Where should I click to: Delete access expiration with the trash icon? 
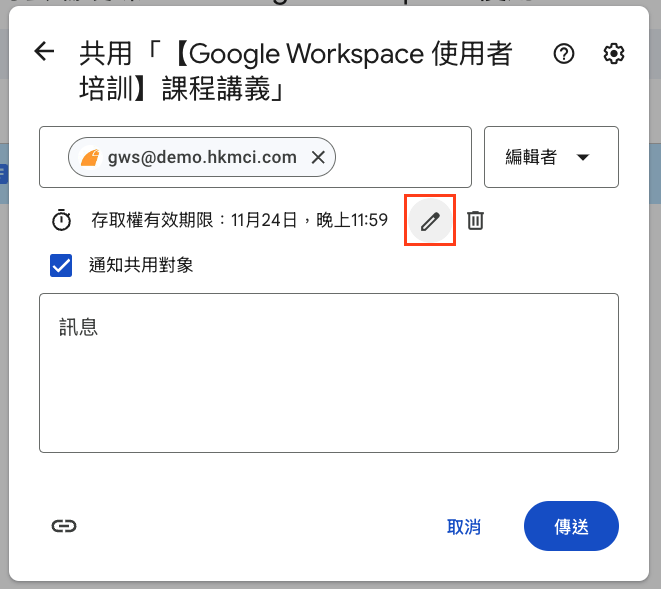point(475,221)
